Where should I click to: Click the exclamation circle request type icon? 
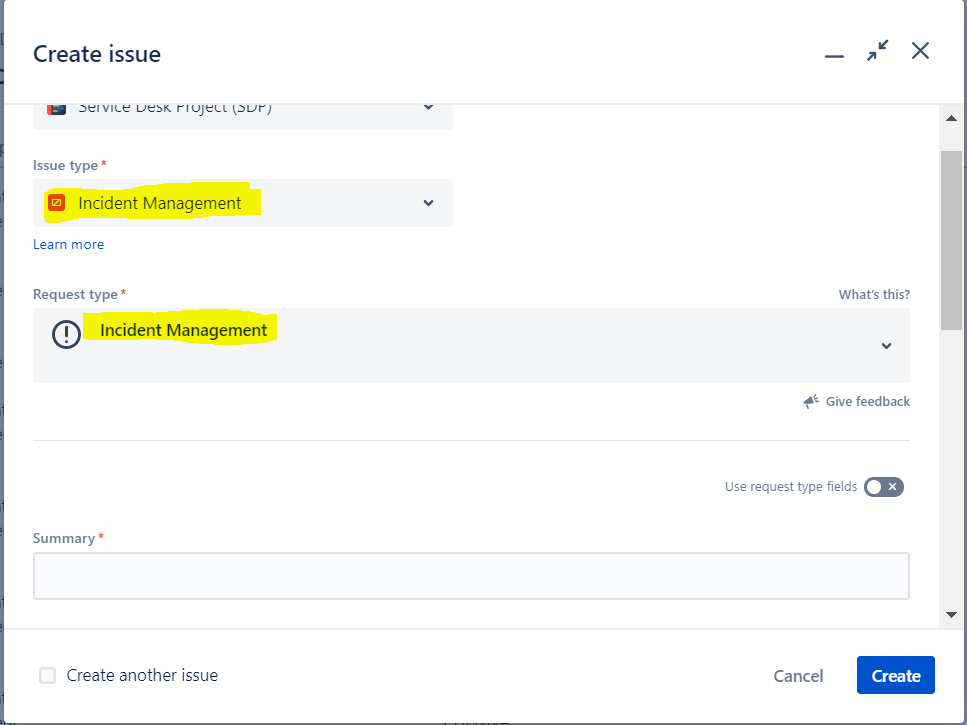[66, 334]
